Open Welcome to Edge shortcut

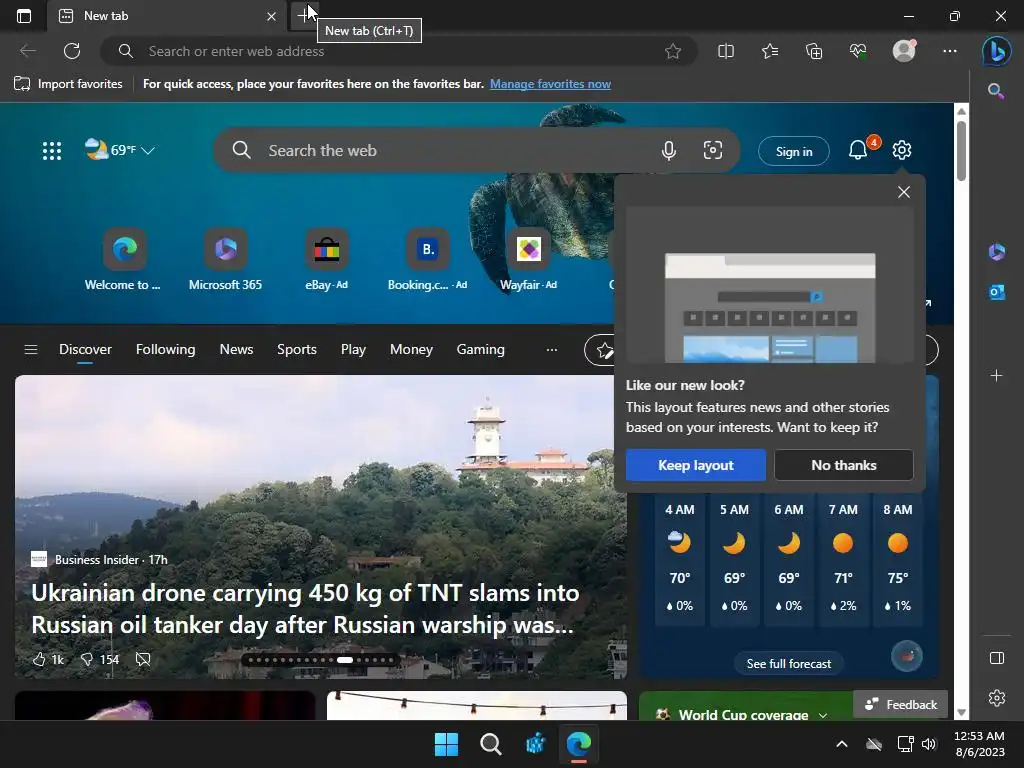click(123, 259)
